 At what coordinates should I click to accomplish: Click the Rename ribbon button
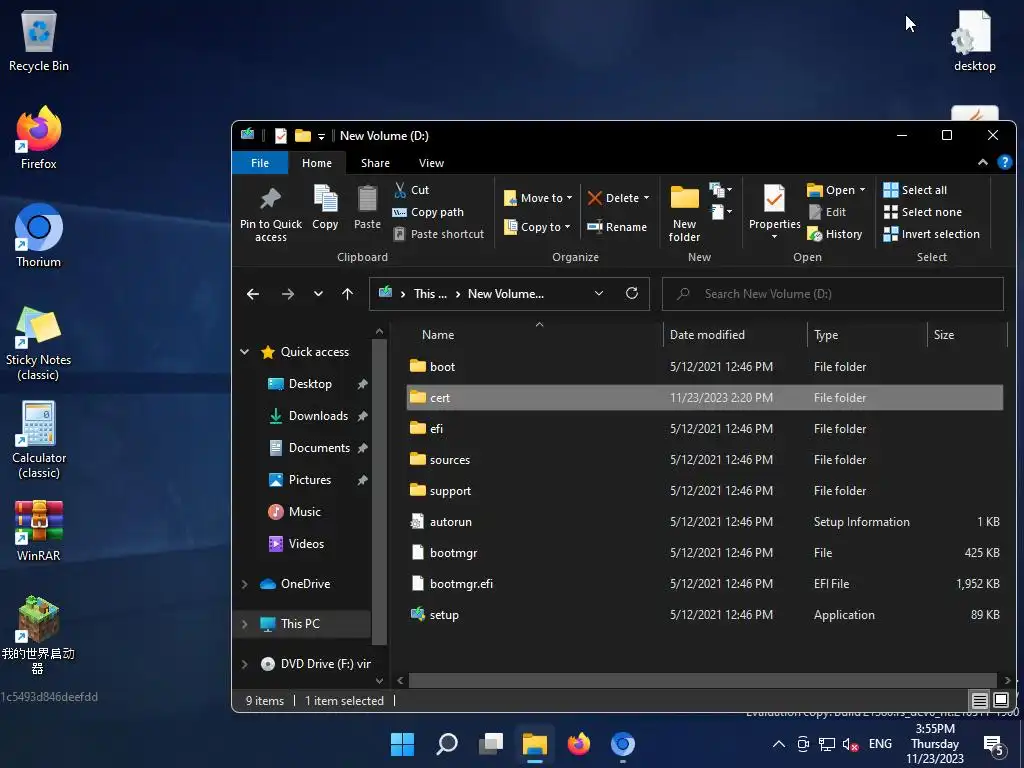click(x=616, y=227)
